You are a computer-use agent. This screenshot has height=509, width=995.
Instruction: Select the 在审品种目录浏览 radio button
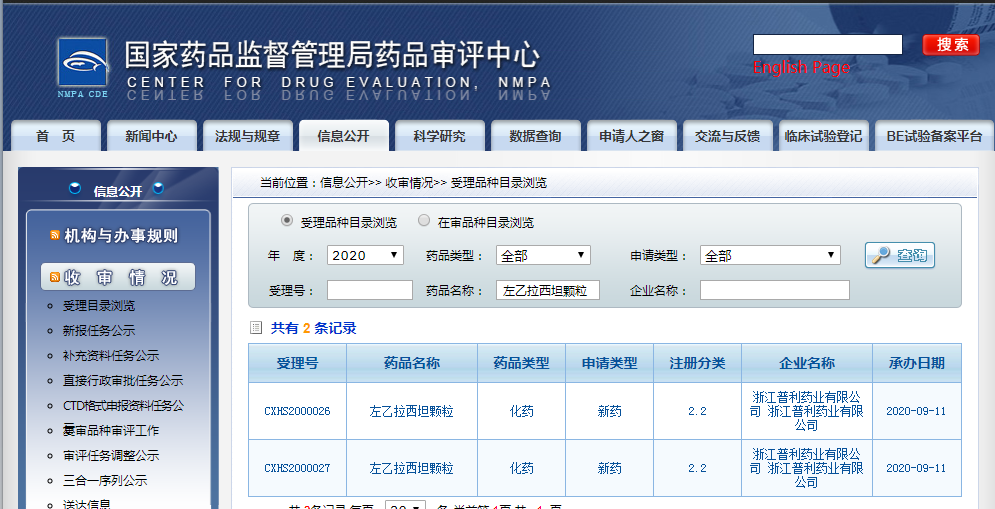click(424, 221)
